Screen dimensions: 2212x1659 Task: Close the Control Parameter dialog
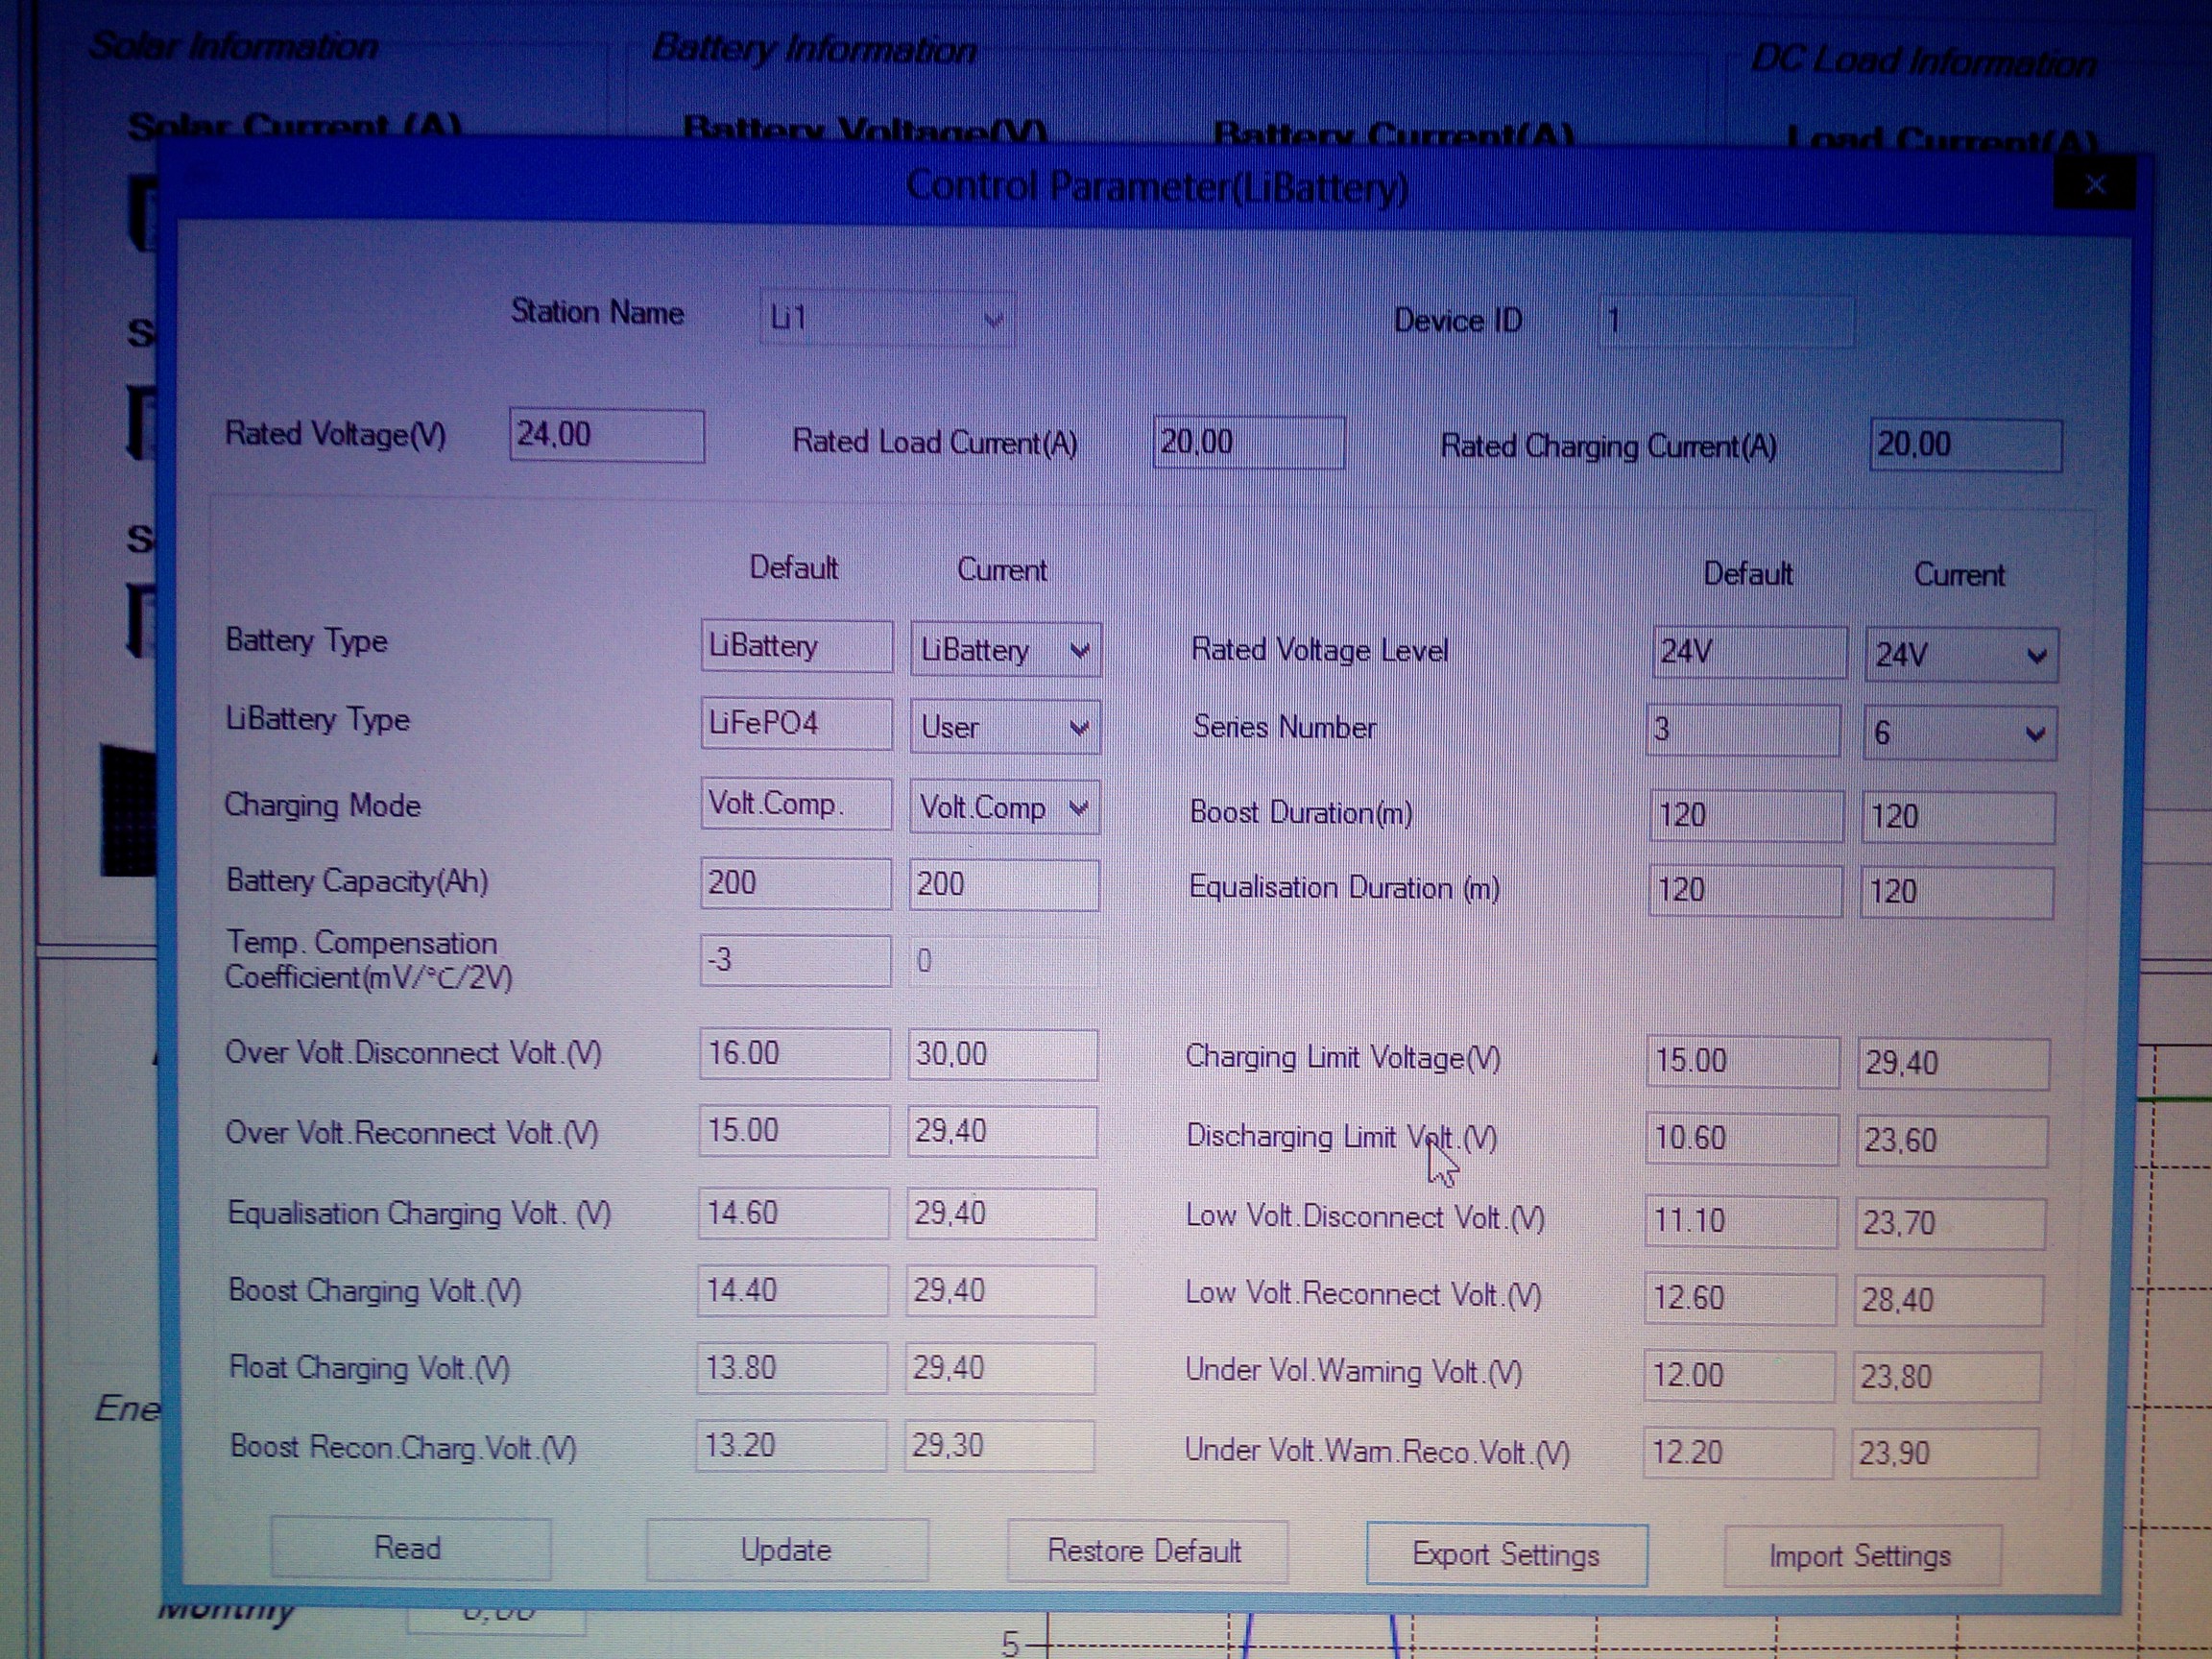[2095, 184]
